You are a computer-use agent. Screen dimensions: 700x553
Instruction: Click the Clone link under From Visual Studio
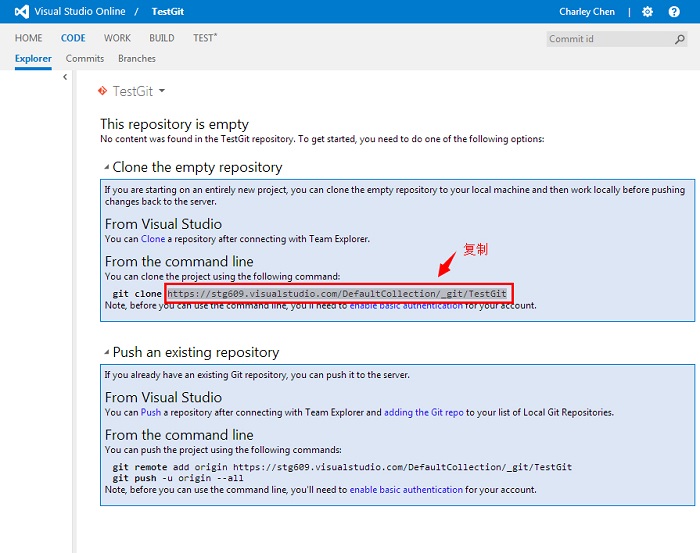click(152, 239)
